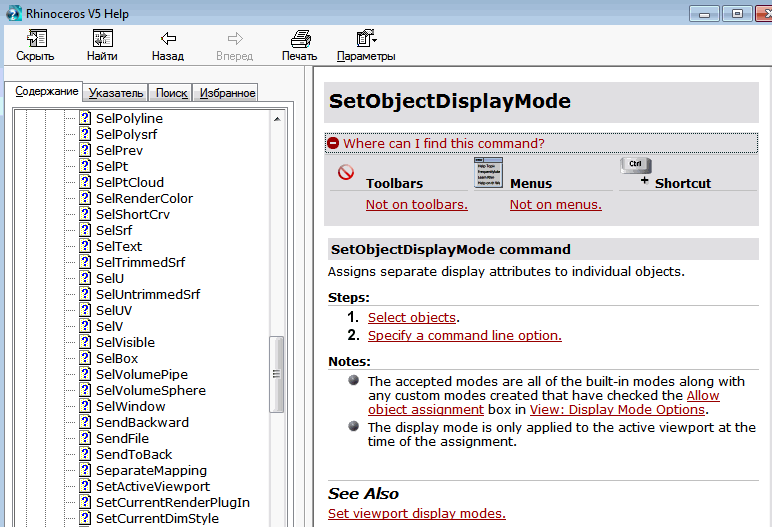The width and height of the screenshot is (772, 527).
Task: Collapse the 'Where can I find this command?' section
Action: coord(333,144)
